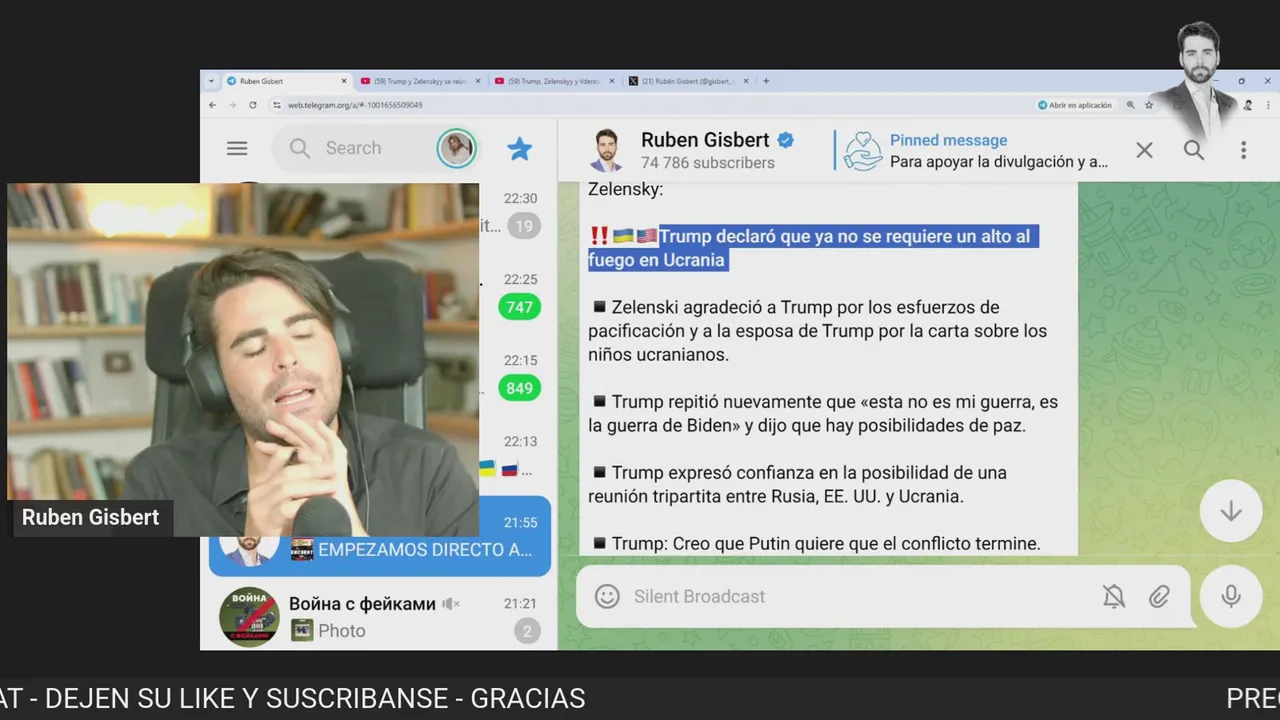Reload the page with the refresh icon
Image resolution: width=1280 pixels, height=720 pixels.
point(252,105)
